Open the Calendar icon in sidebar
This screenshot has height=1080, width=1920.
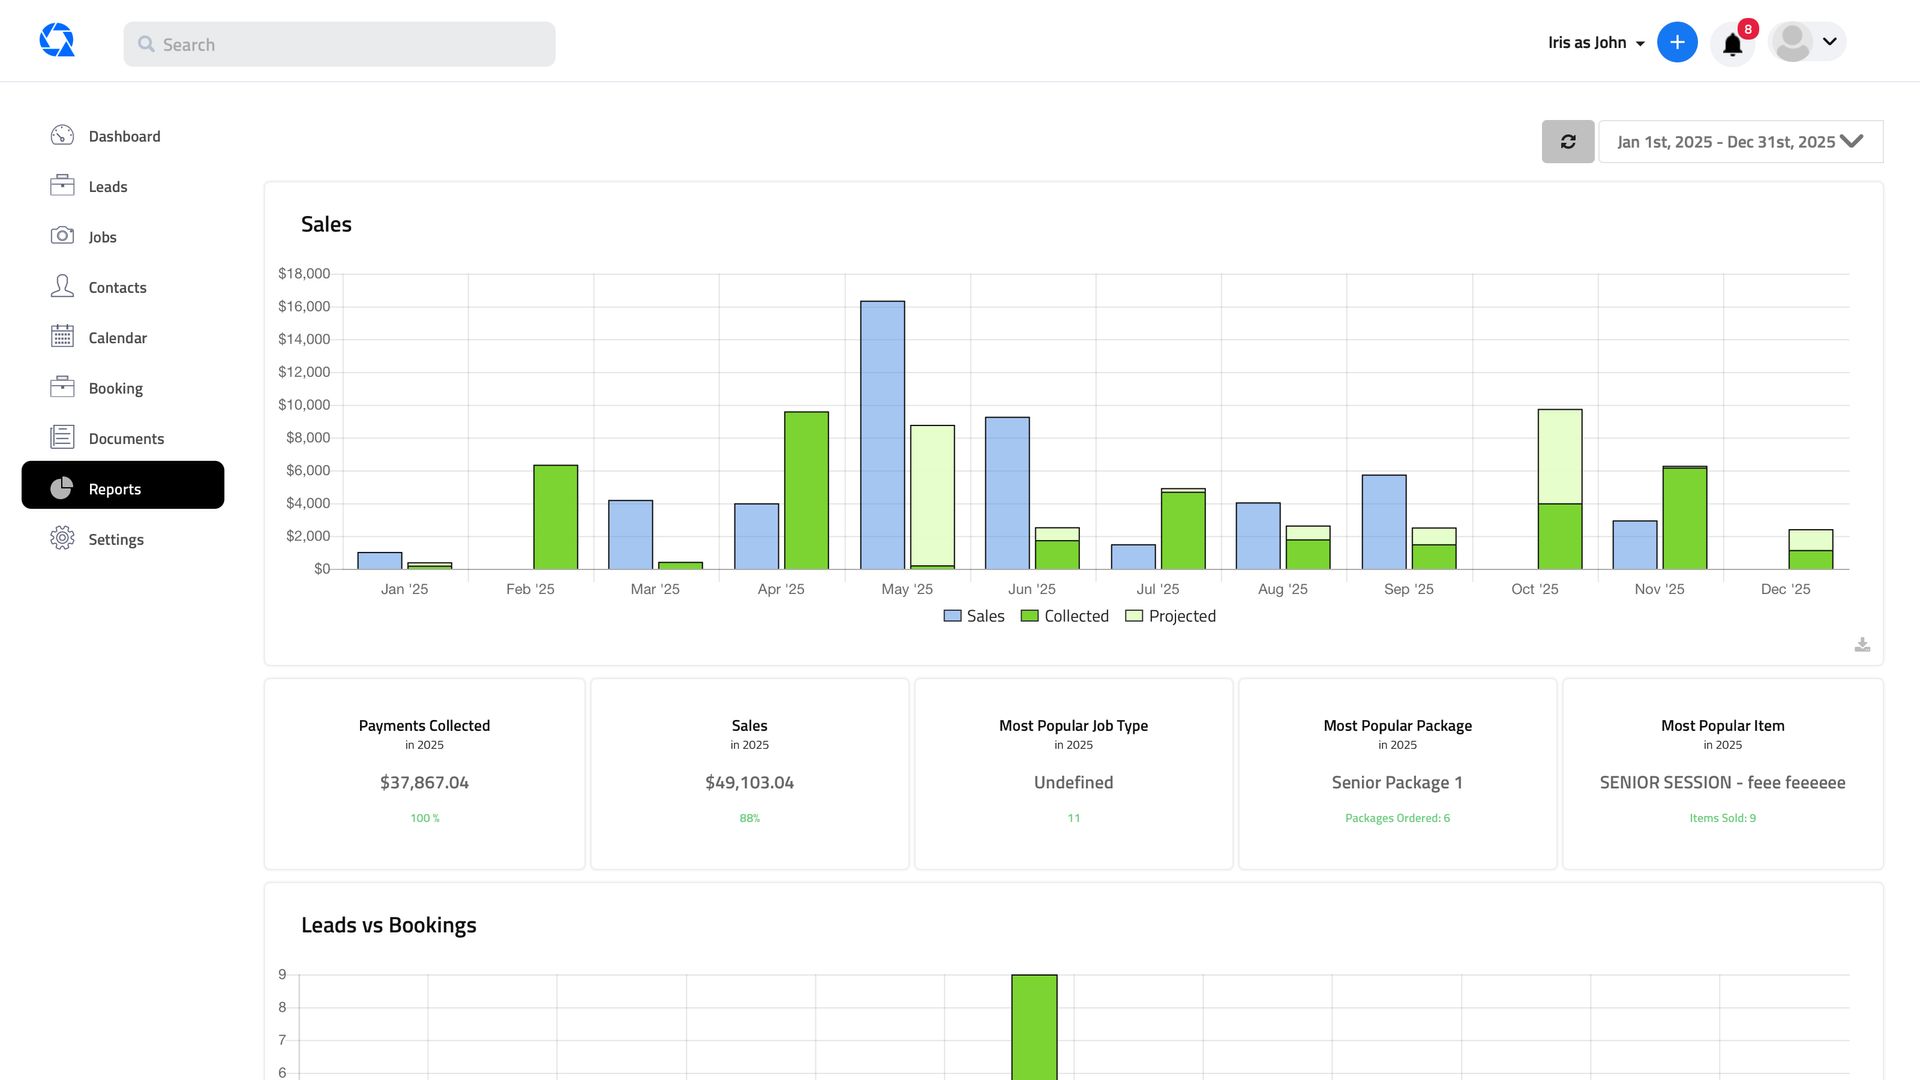click(62, 337)
